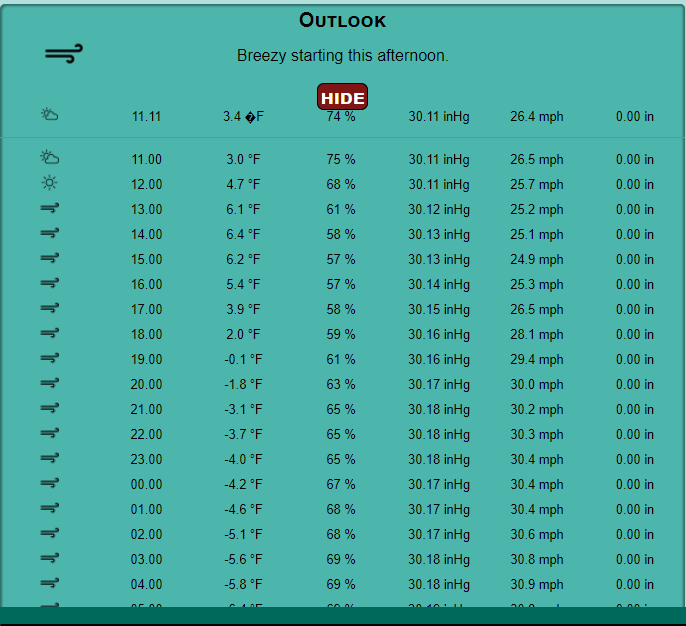Click the -4.2 °F temperature value
686x626 pixels.
click(x=243, y=484)
